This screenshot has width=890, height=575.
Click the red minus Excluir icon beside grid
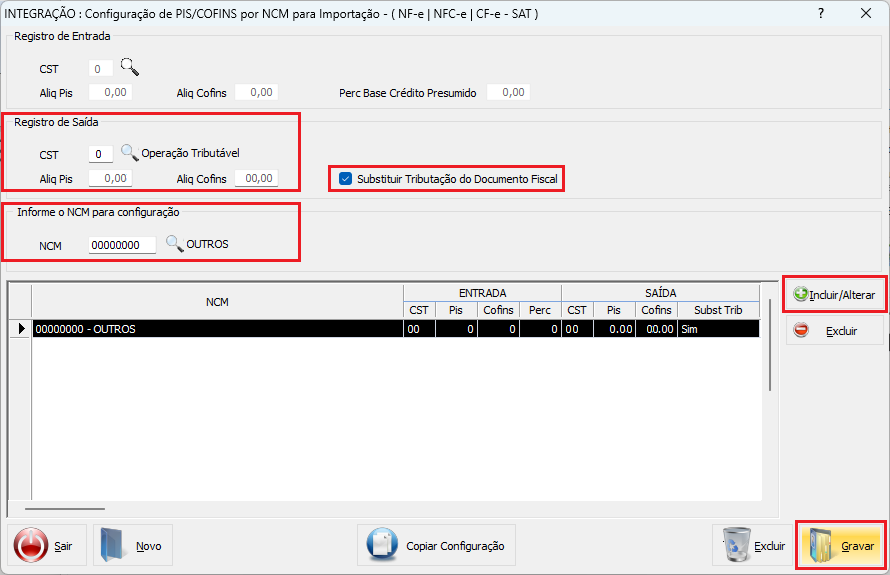coord(801,330)
